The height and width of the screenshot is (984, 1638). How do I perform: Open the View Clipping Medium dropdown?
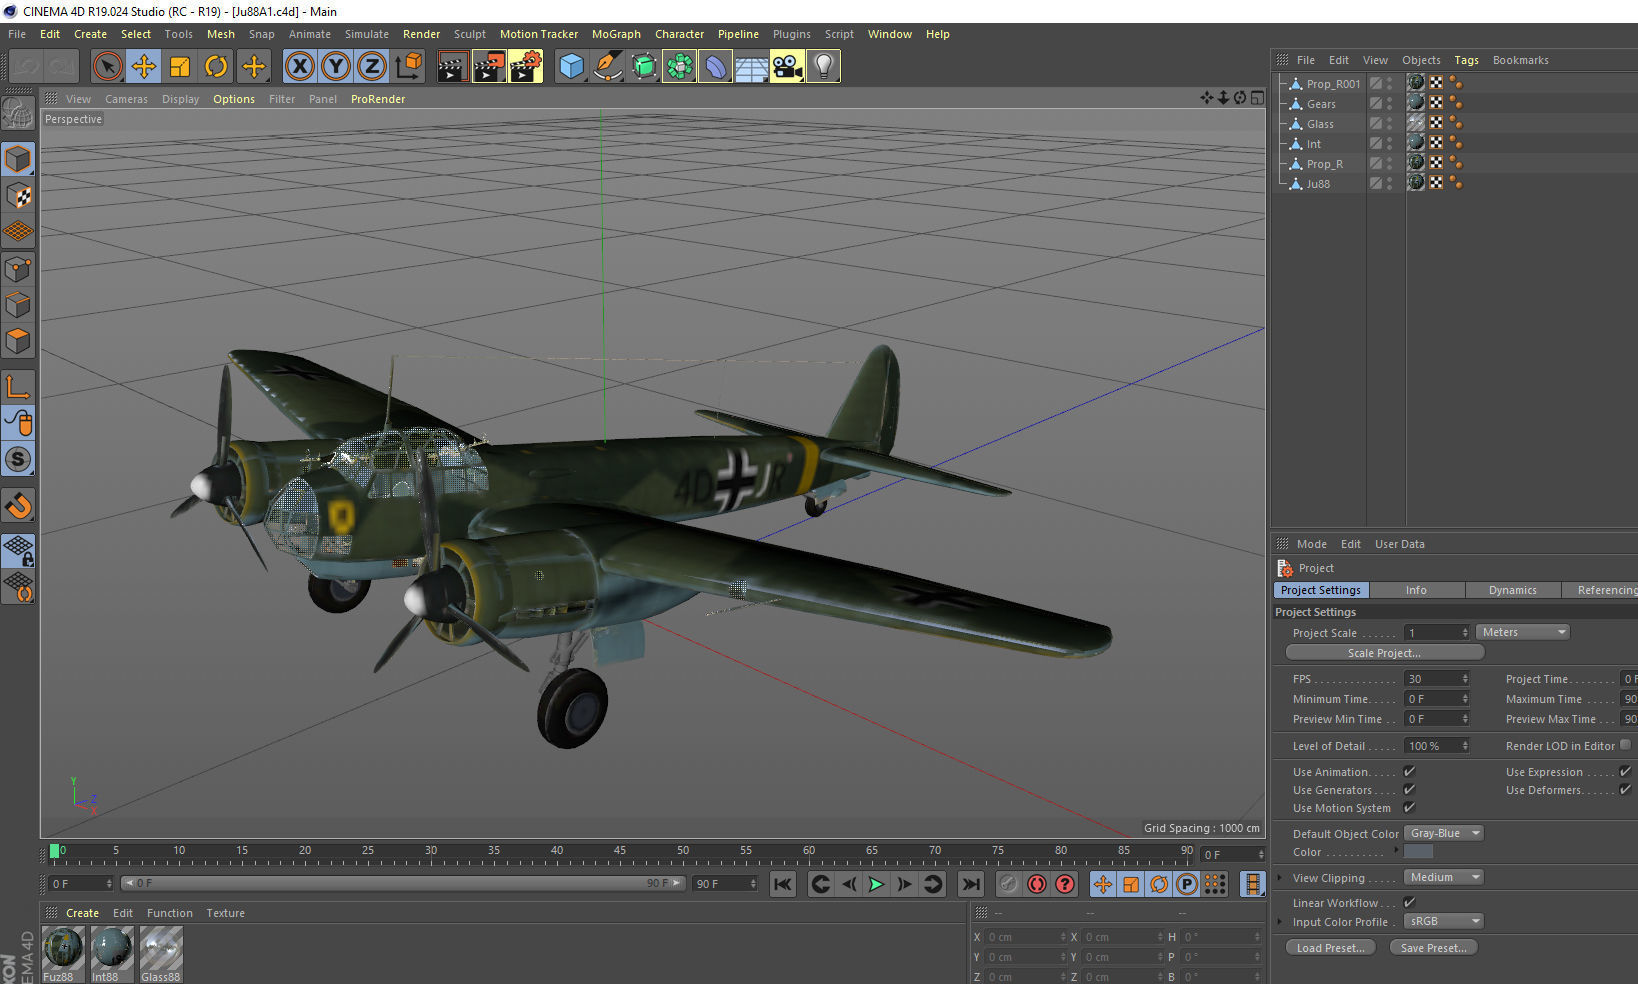click(1444, 877)
